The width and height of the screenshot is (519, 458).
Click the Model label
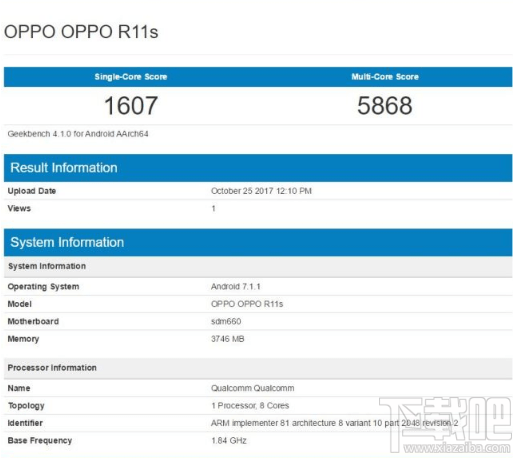20,304
